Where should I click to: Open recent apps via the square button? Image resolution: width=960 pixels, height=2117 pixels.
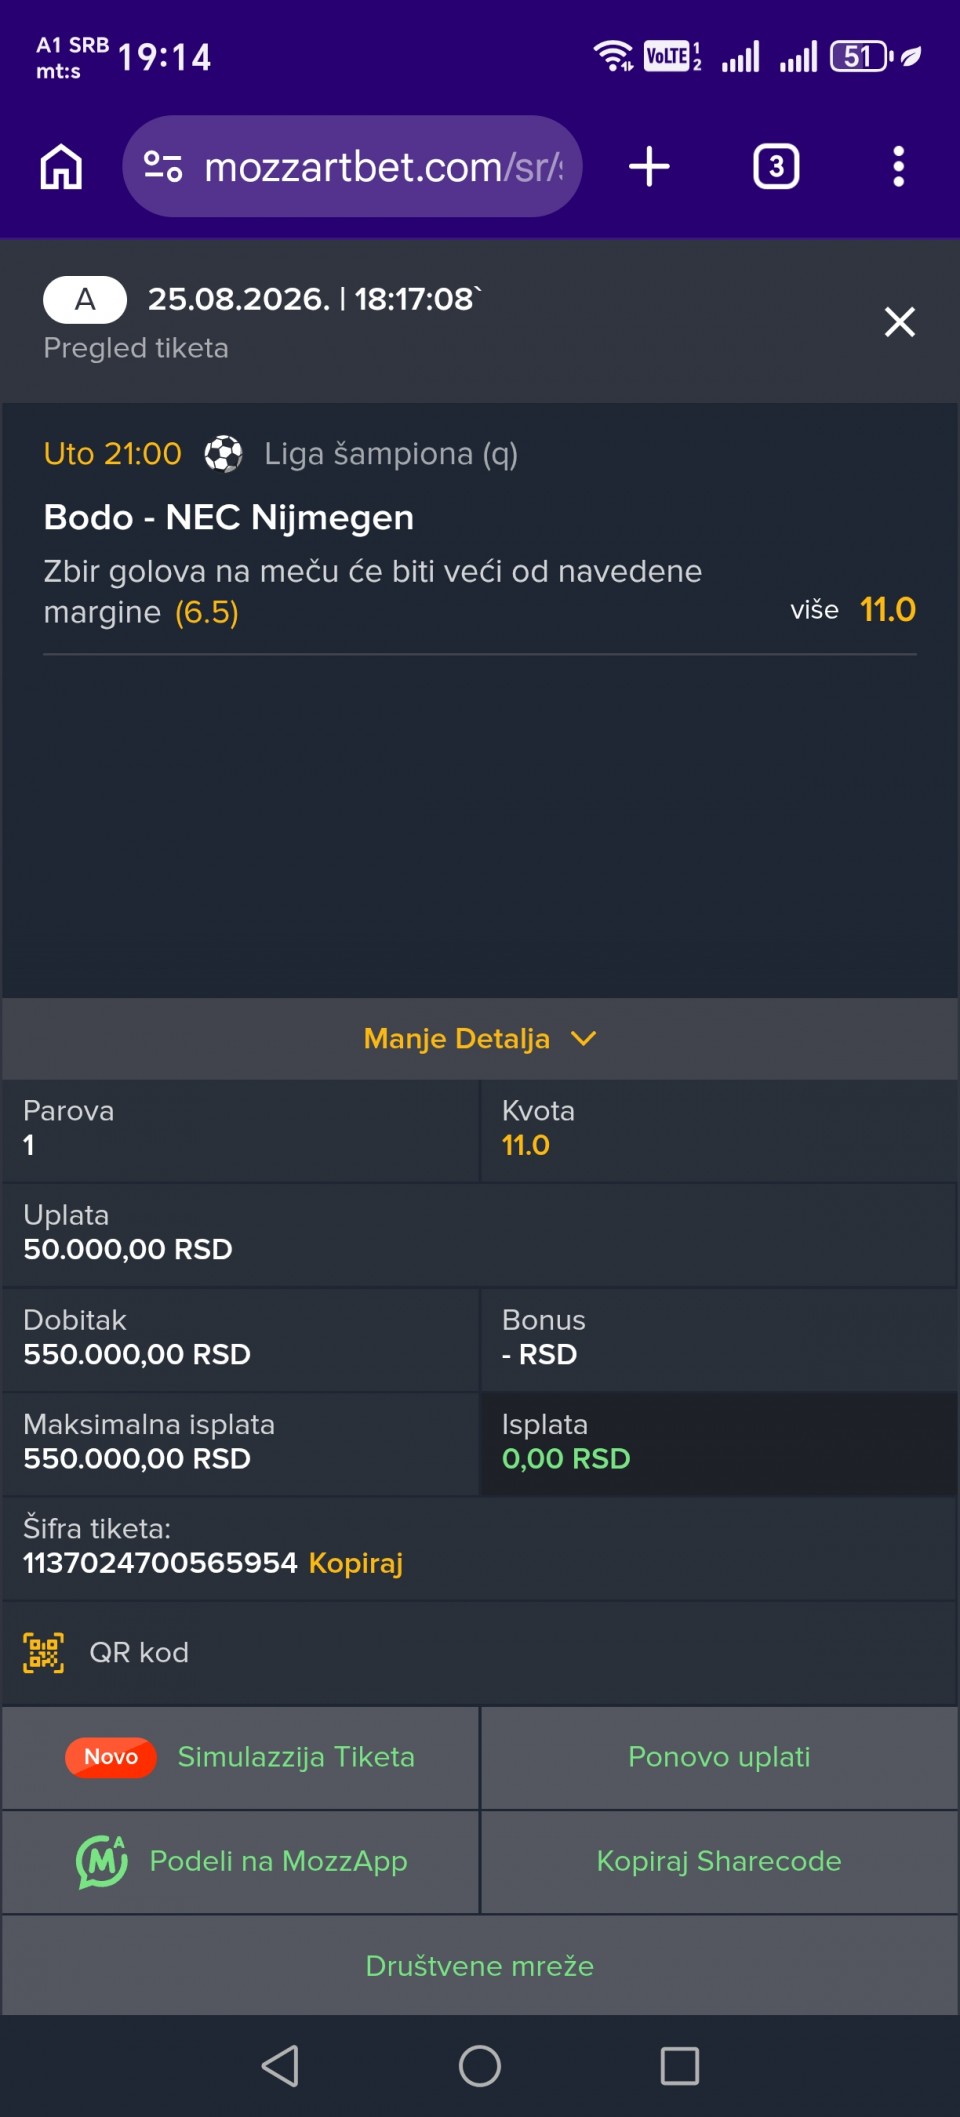[679, 2065]
